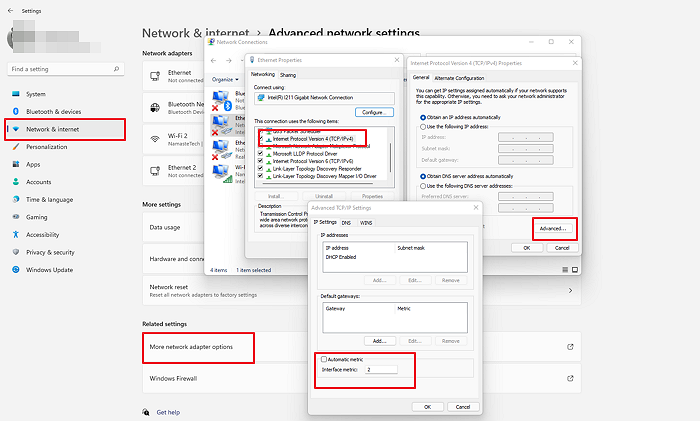
Task: Click the Configure... button
Action: click(375, 112)
